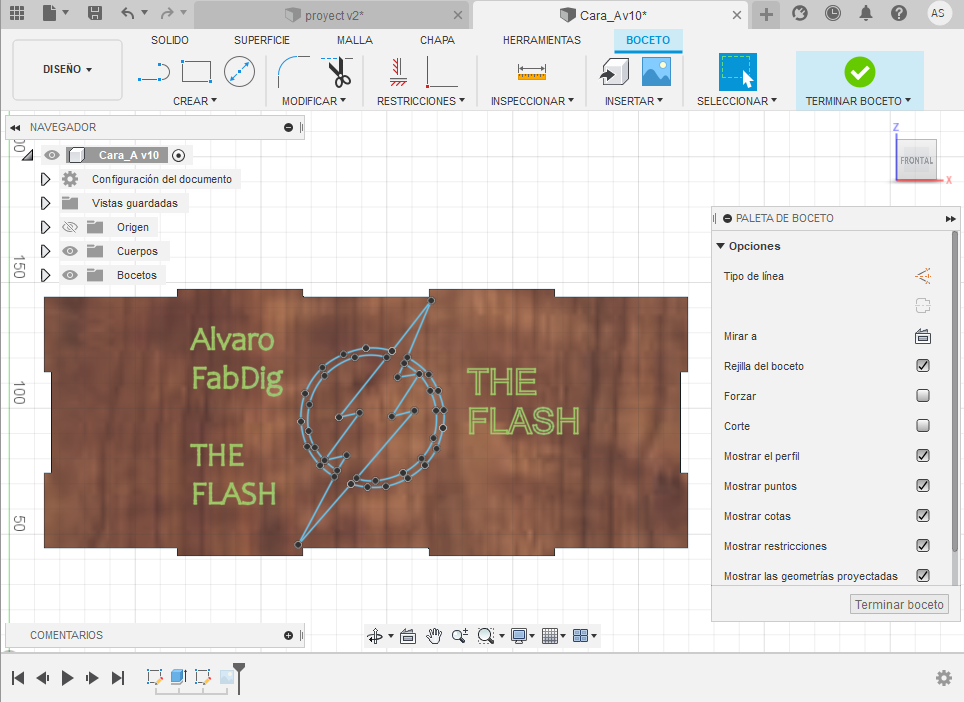Image resolution: width=964 pixels, height=702 pixels.
Task: Toggle Rejilla del boceto checkbox
Action: tap(922, 366)
